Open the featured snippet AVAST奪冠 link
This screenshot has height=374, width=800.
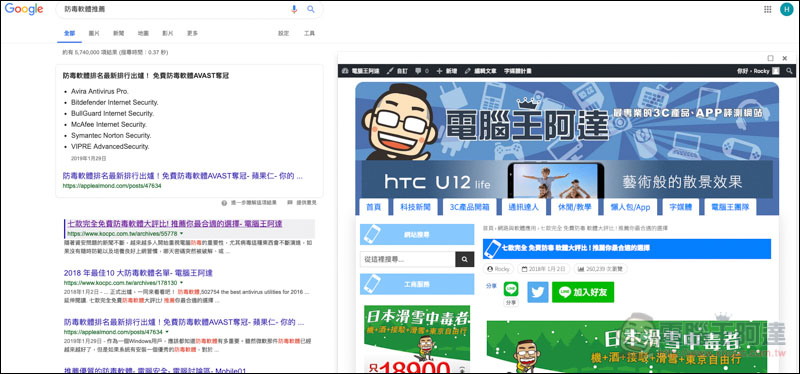click(183, 176)
